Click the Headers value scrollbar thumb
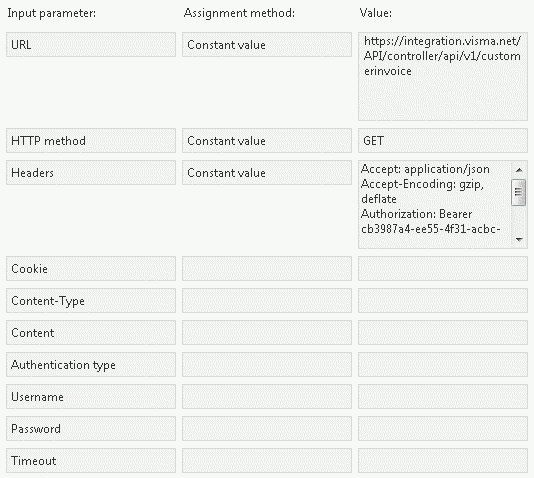 [519, 192]
